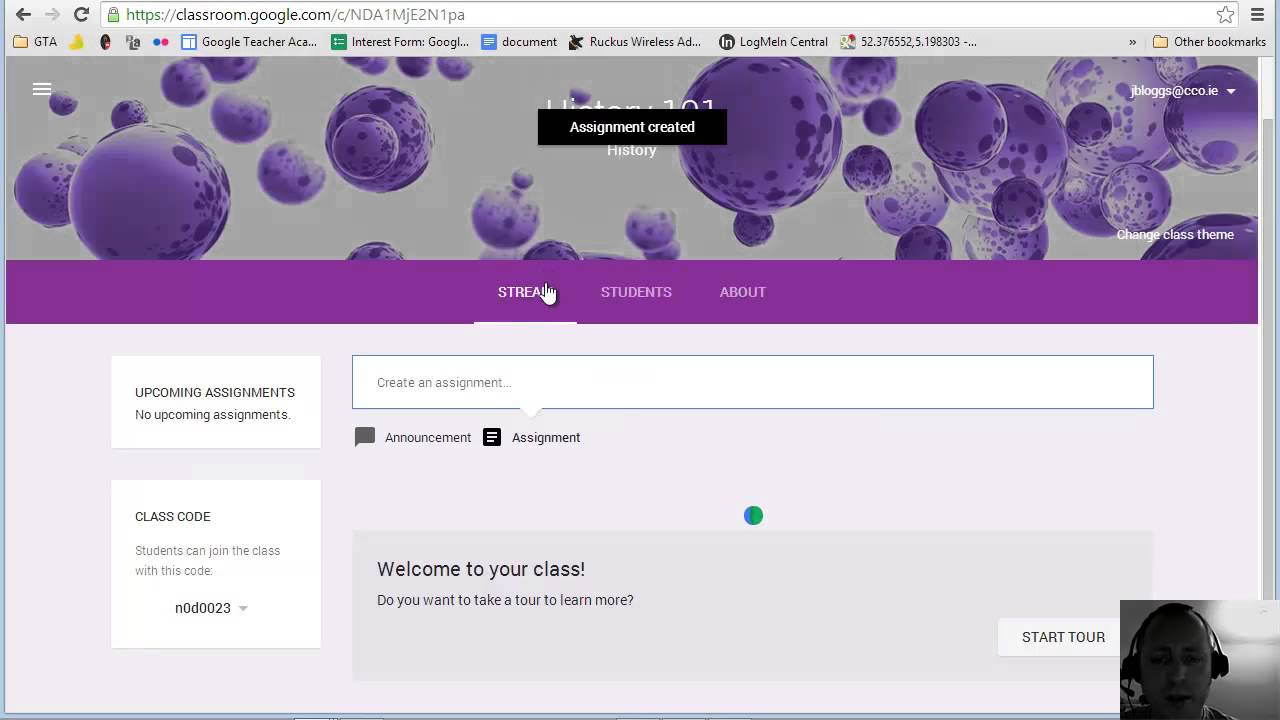1280x720 pixels.
Task: Open the Interest Form Google bookmark
Action: pos(400,42)
